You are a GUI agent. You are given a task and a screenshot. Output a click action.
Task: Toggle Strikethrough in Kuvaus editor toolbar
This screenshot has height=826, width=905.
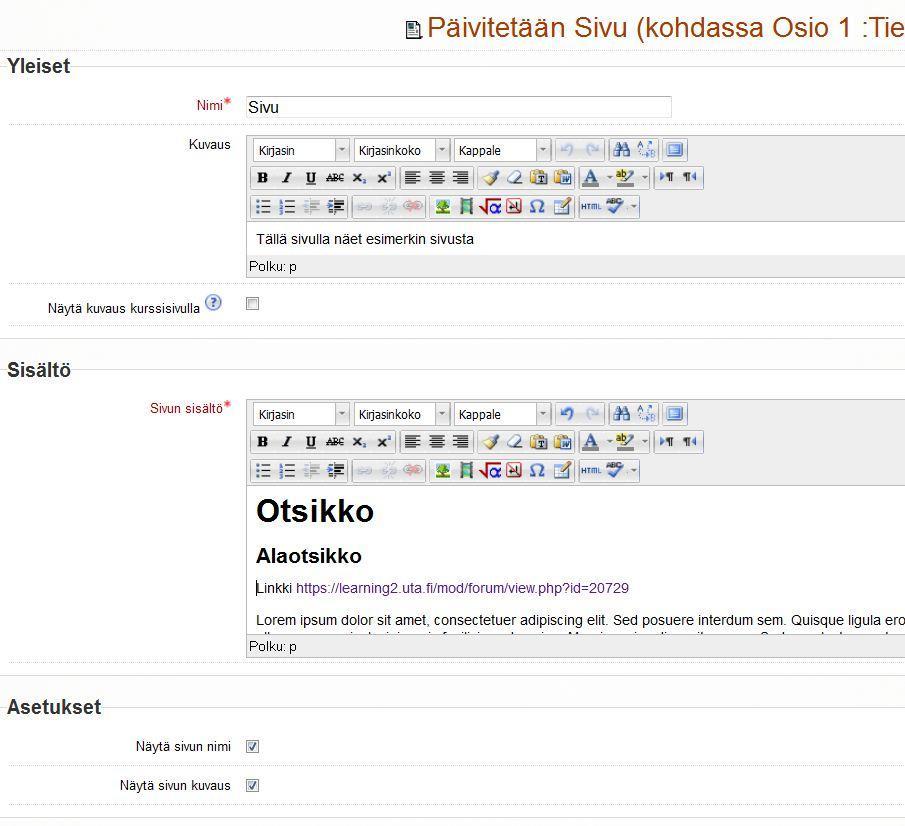tap(335, 178)
